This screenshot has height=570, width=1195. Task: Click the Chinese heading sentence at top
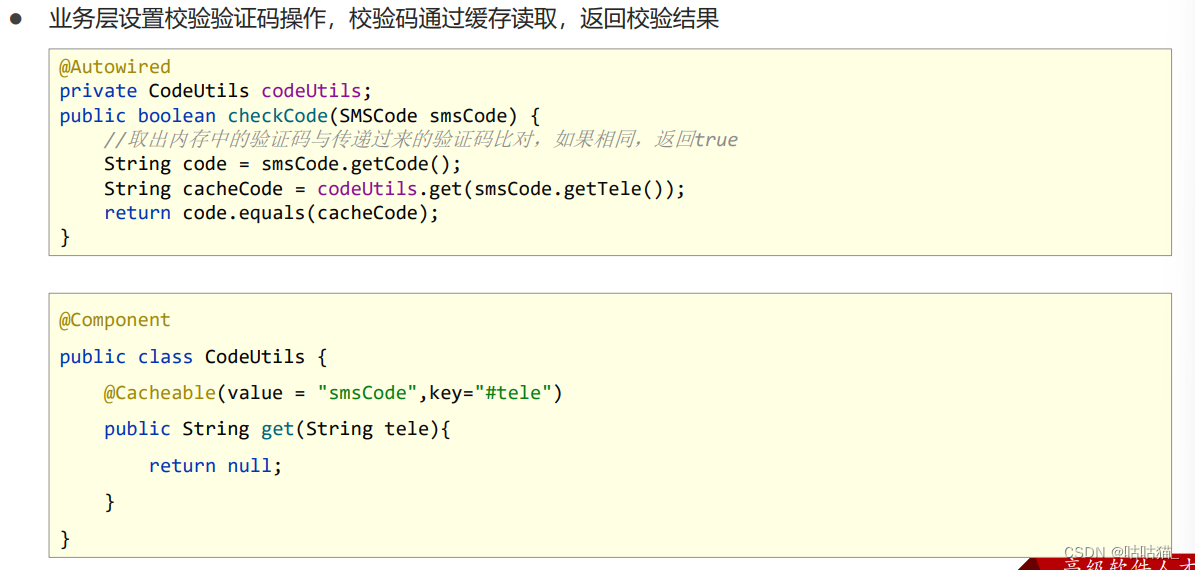point(384,19)
